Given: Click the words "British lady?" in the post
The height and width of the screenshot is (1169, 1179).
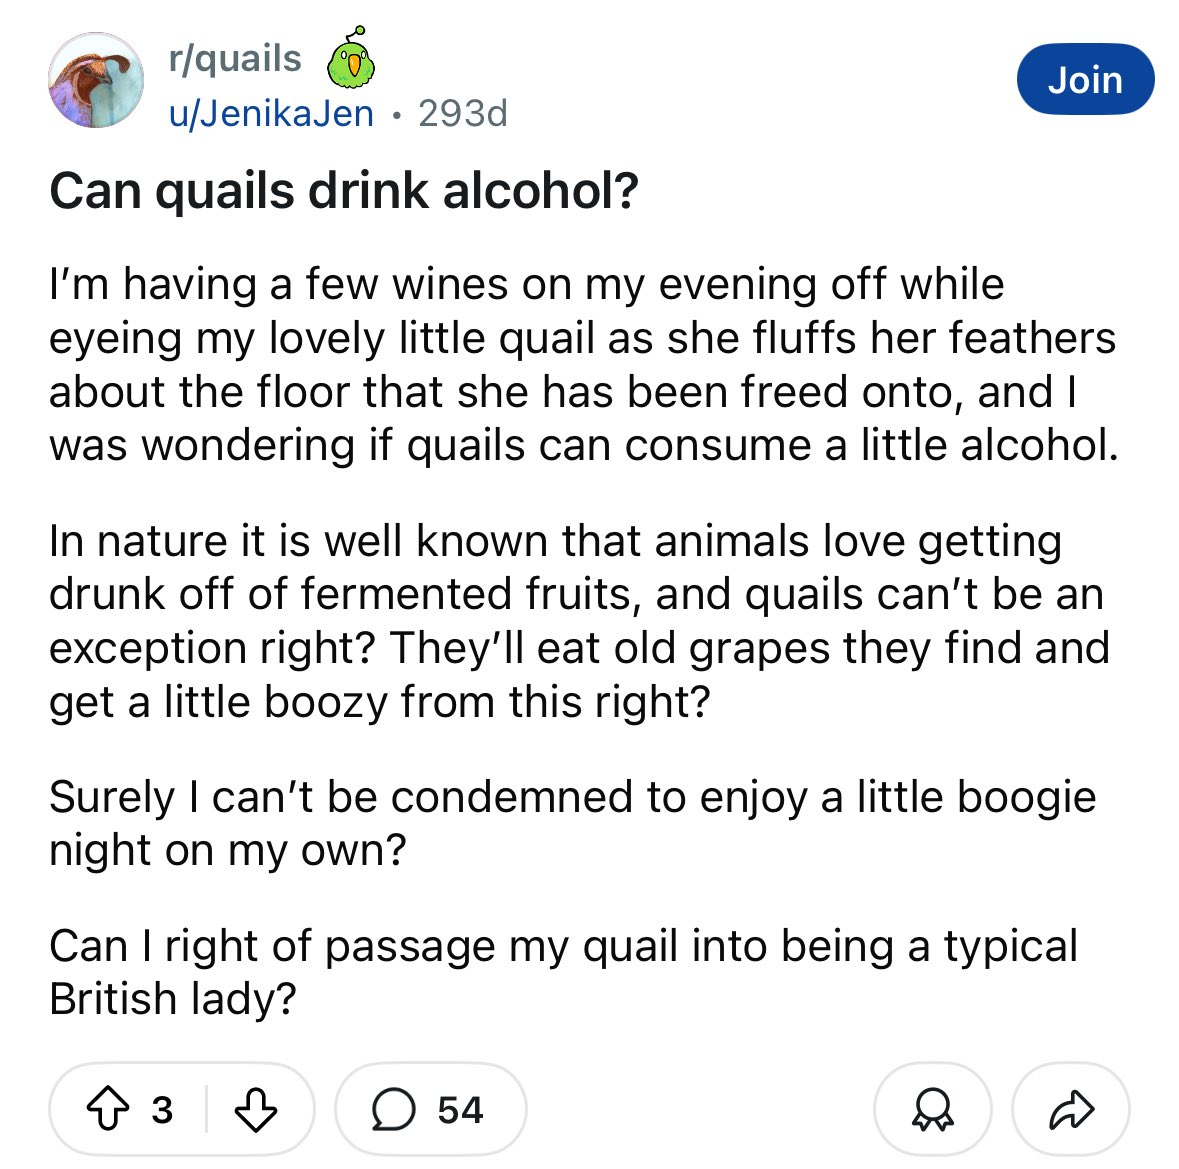Looking at the screenshot, I should [172, 999].
